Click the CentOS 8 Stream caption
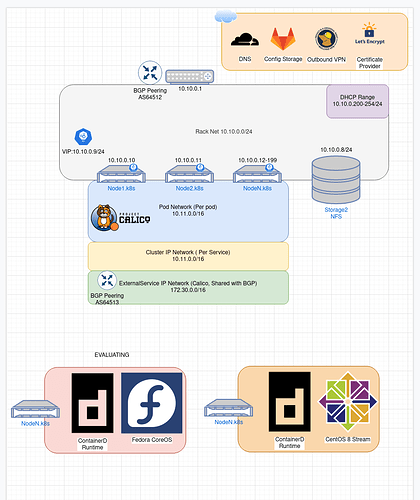 click(348, 439)
